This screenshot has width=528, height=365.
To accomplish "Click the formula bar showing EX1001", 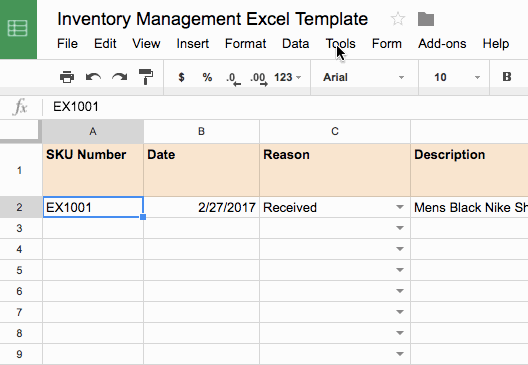I will pos(286,107).
